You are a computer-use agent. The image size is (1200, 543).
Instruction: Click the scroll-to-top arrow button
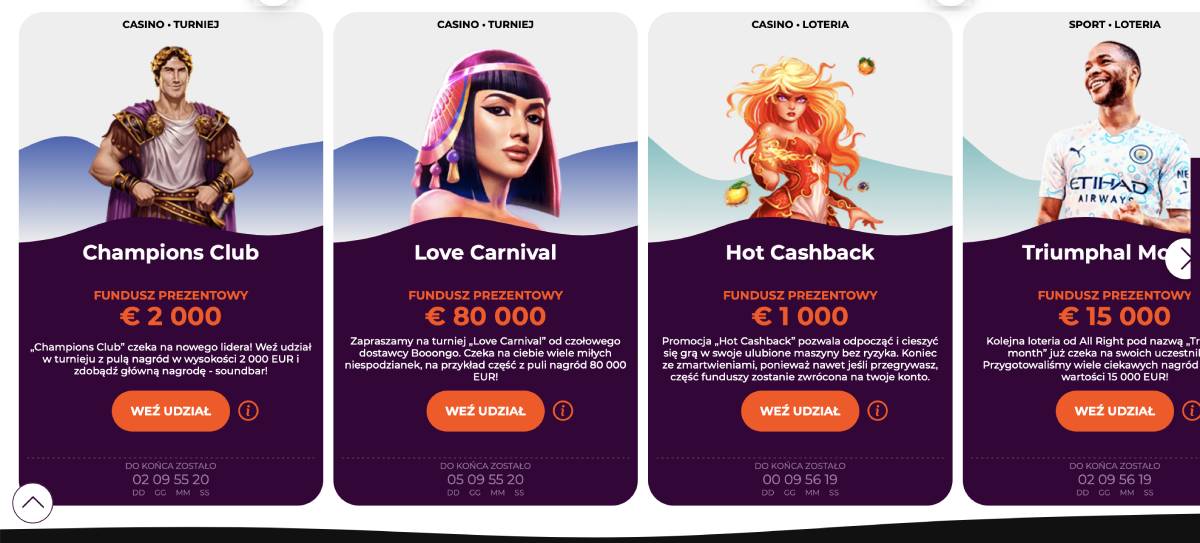pos(32,503)
